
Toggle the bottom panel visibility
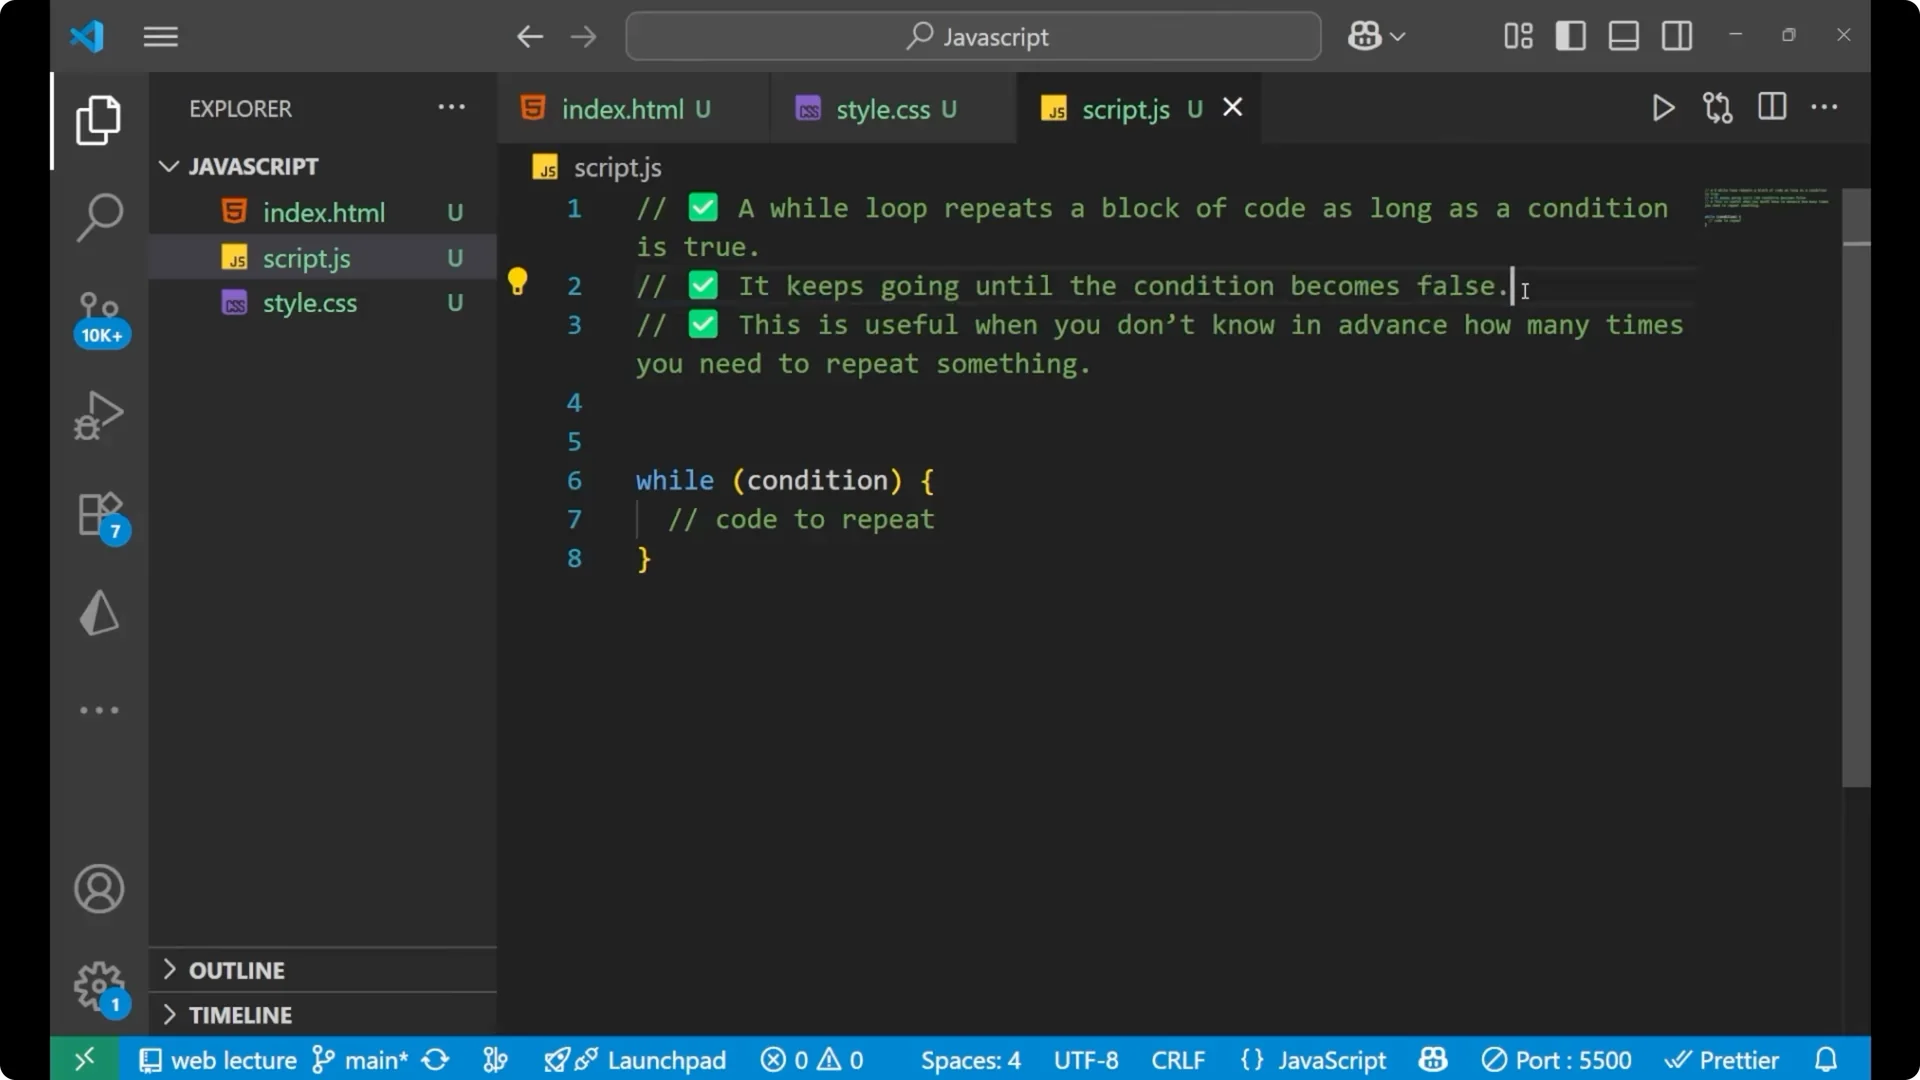[1623, 35]
